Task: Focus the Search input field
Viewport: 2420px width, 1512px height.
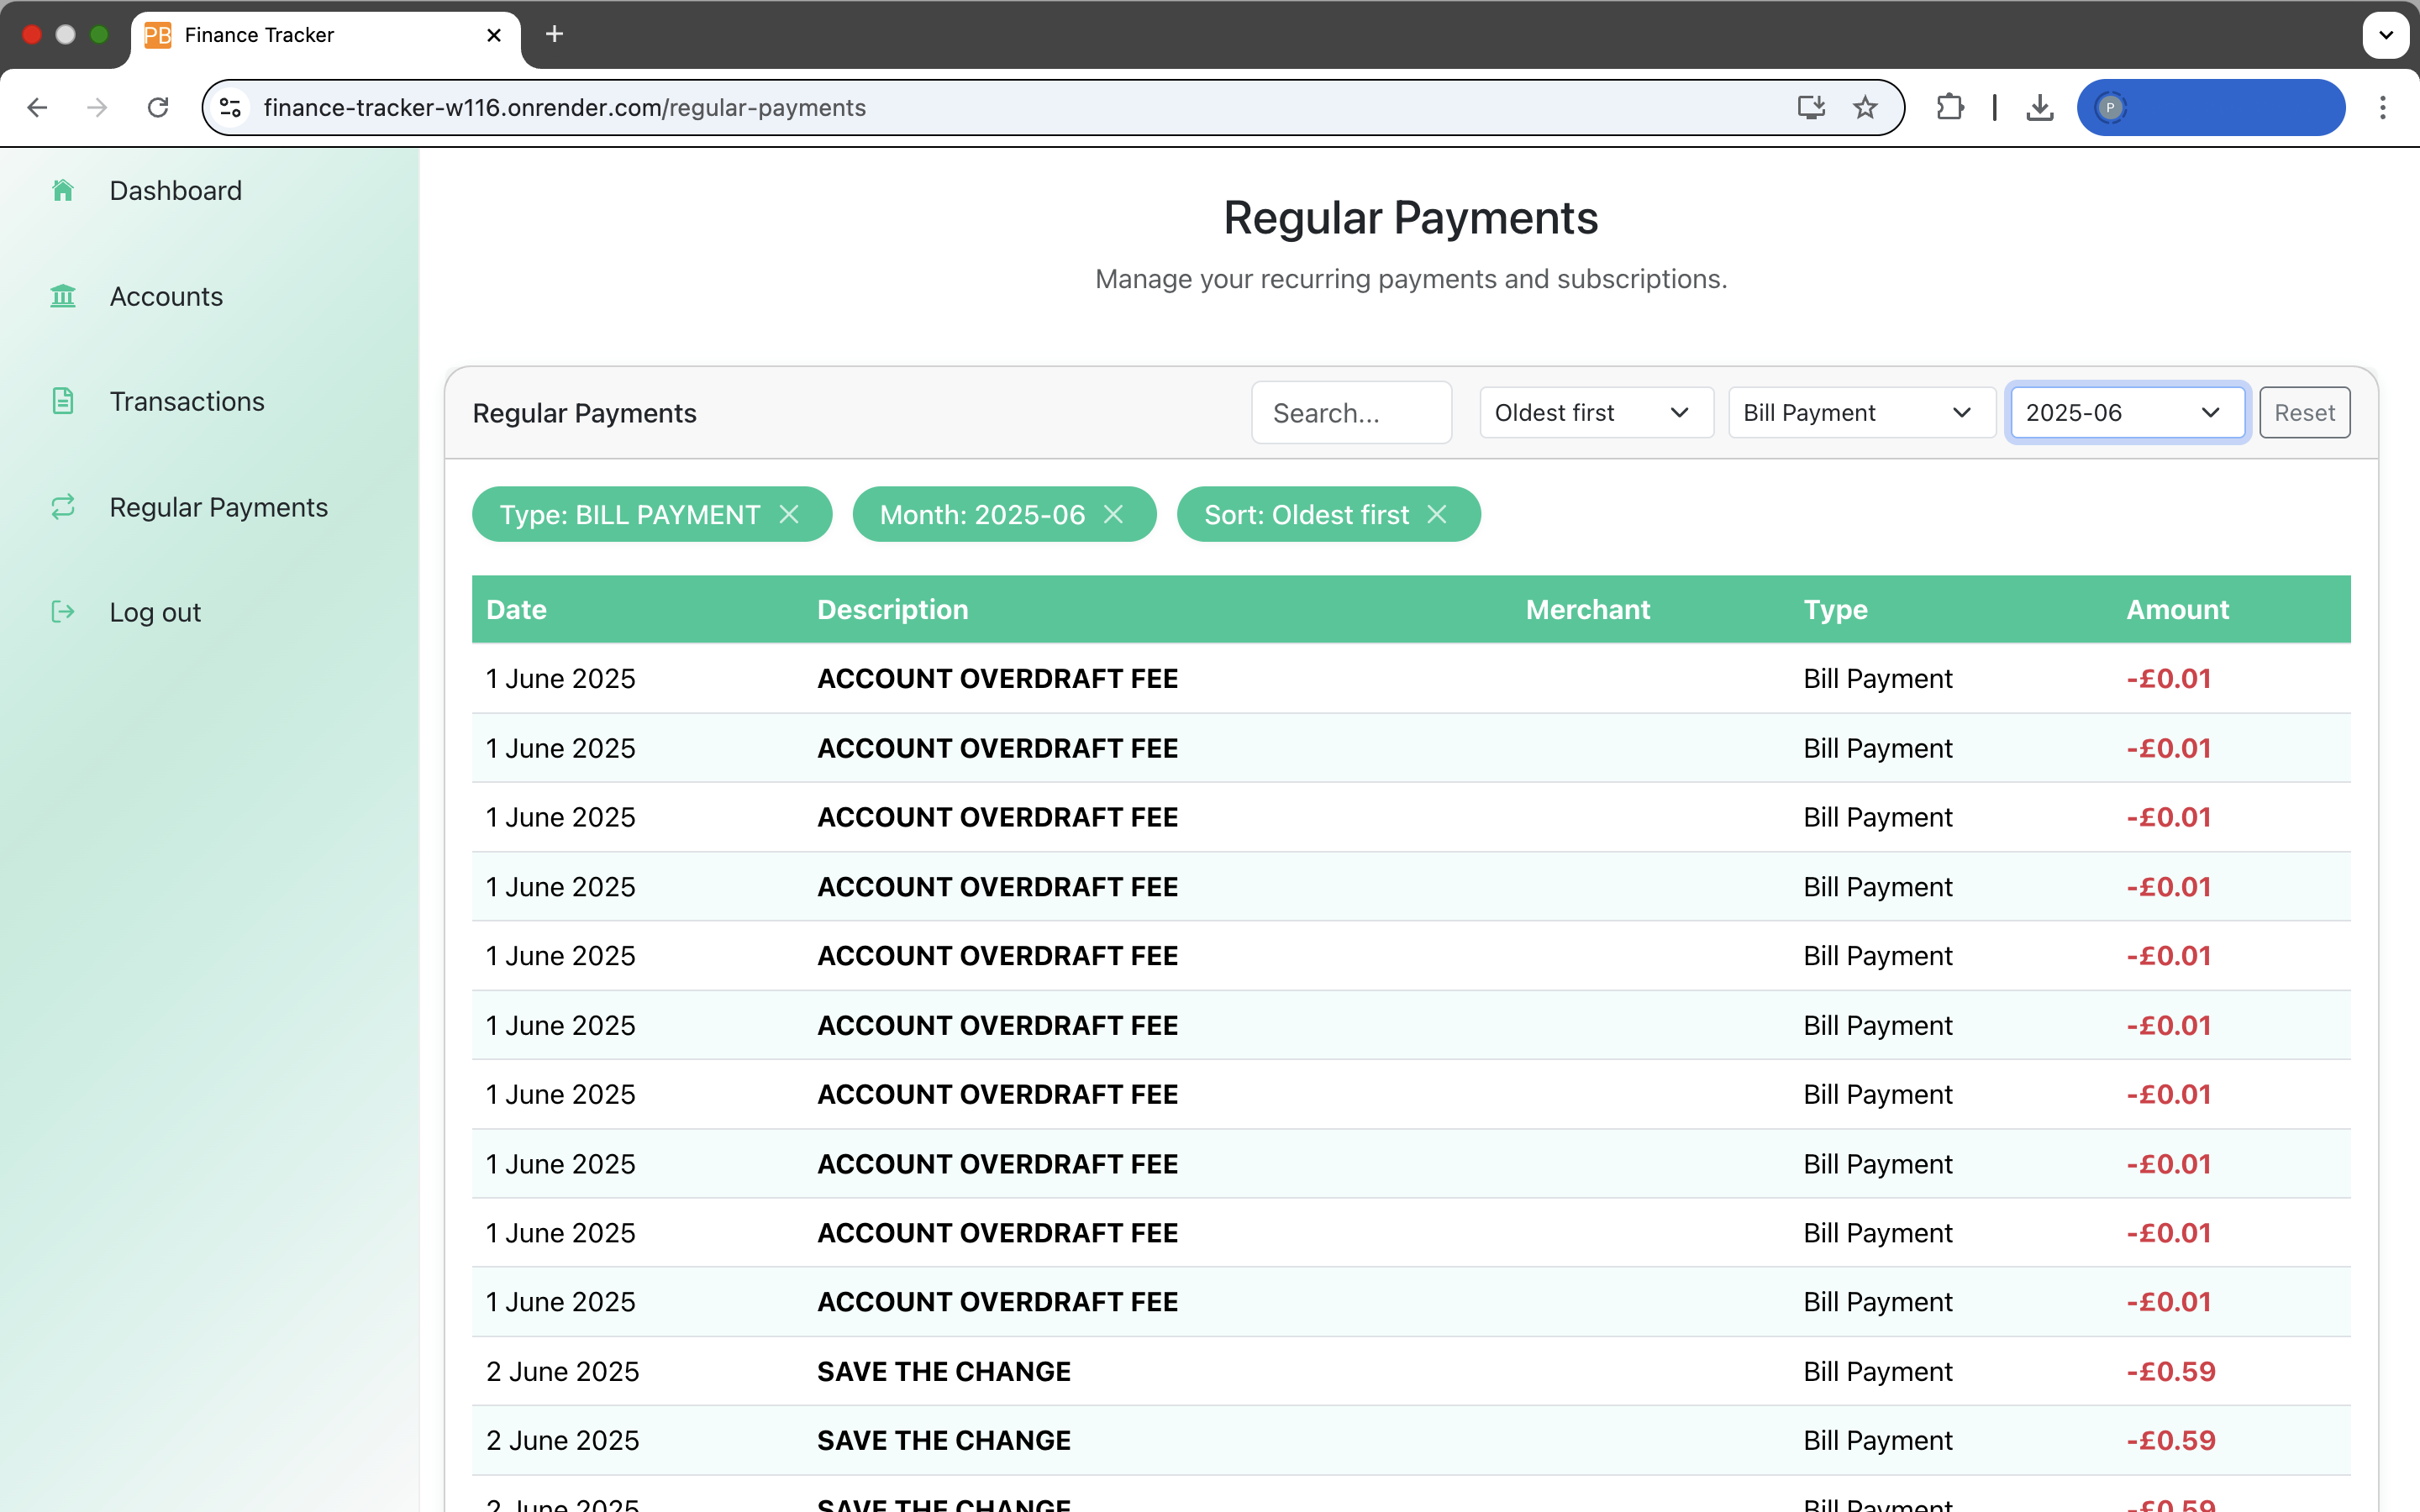Action: tap(1350, 413)
